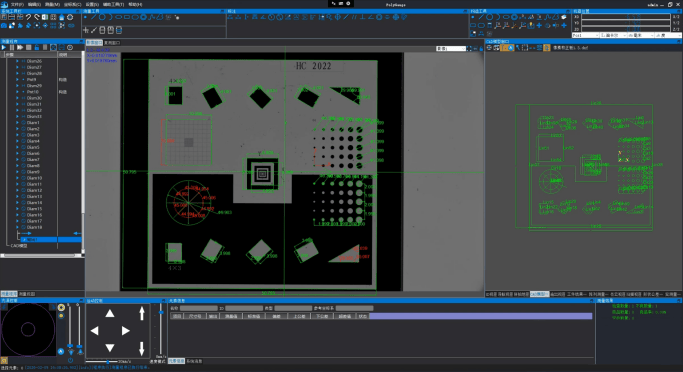Open the 辅助工具(T) menu
This screenshot has width=683, height=372.
coord(113,4)
